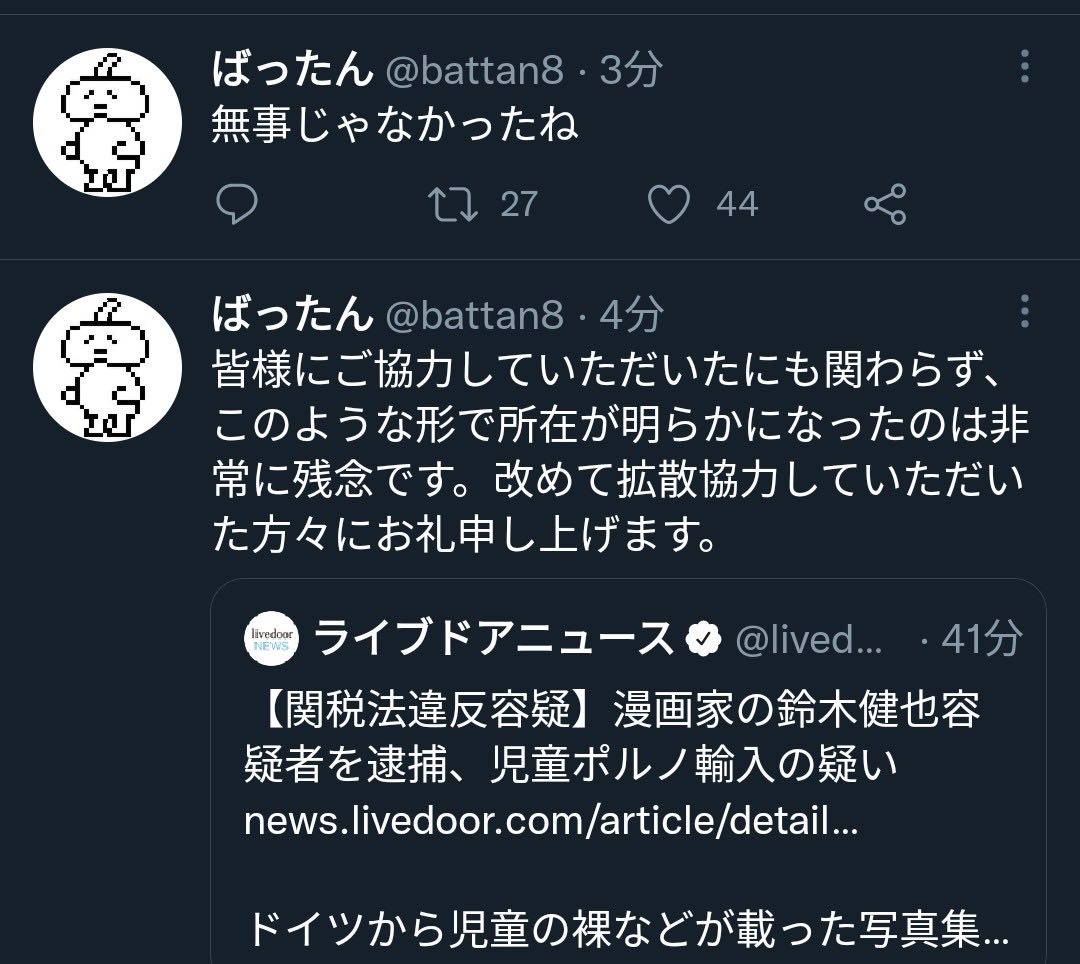Retweet the tweet with 27 retweets
The height and width of the screenshot is (964, 1080).
tap(451, 204)
